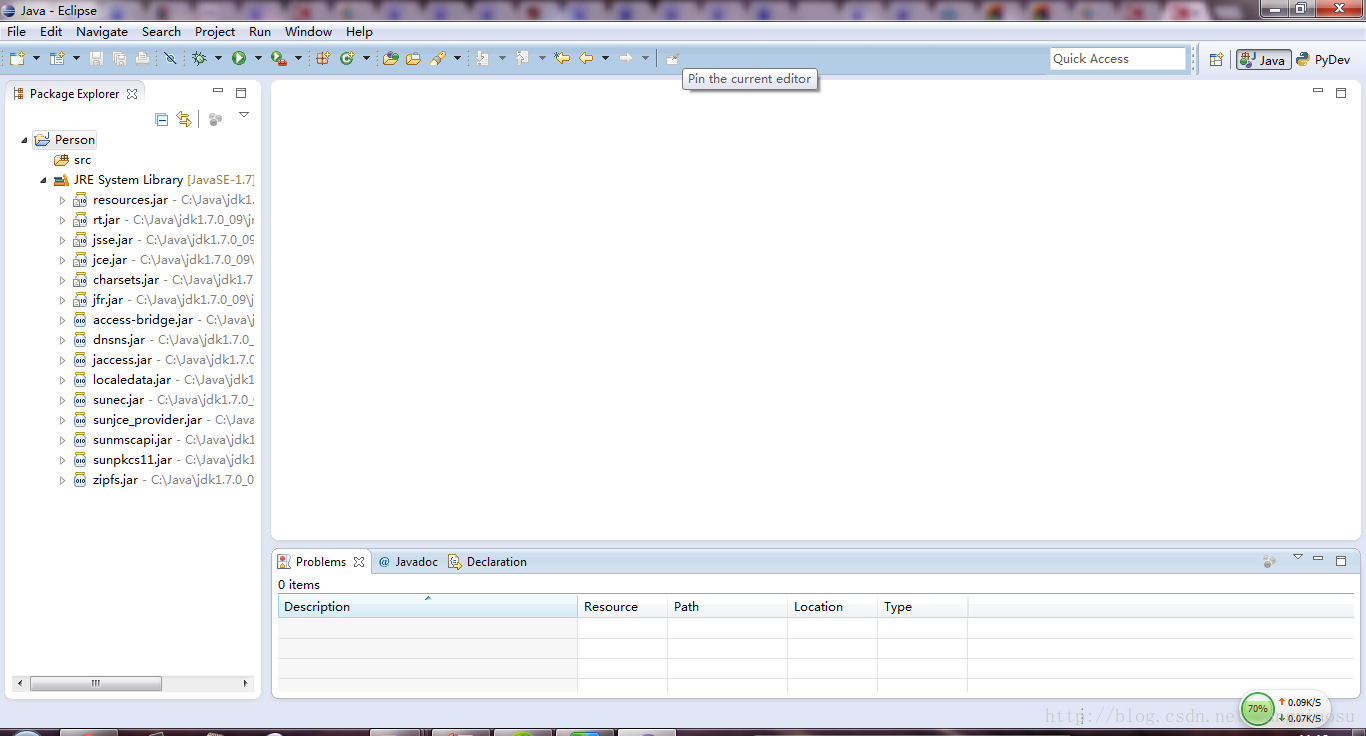Toggle Skip All Breakpoints in toolbar

(170, 59)
